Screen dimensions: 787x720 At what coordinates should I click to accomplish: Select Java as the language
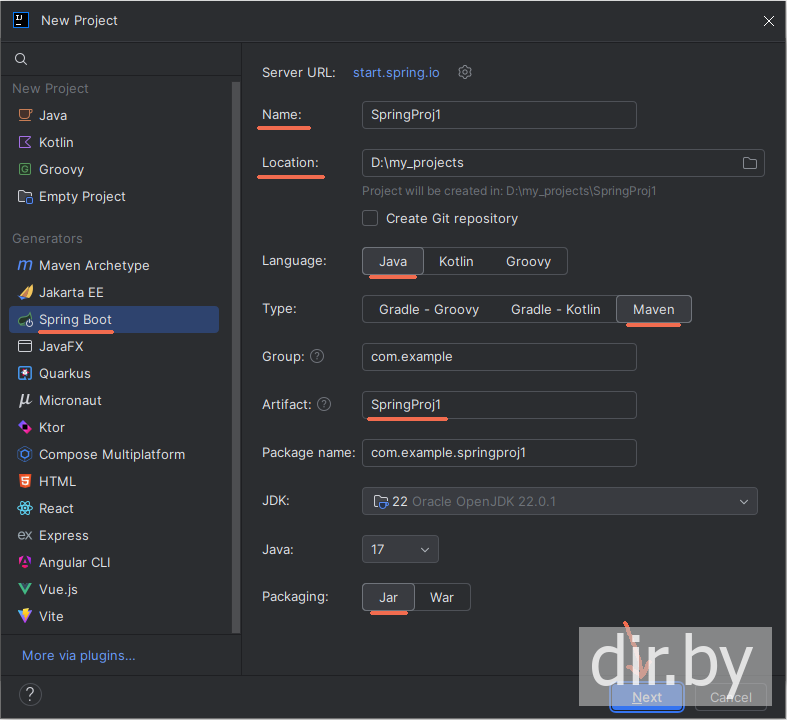(393, 261)
